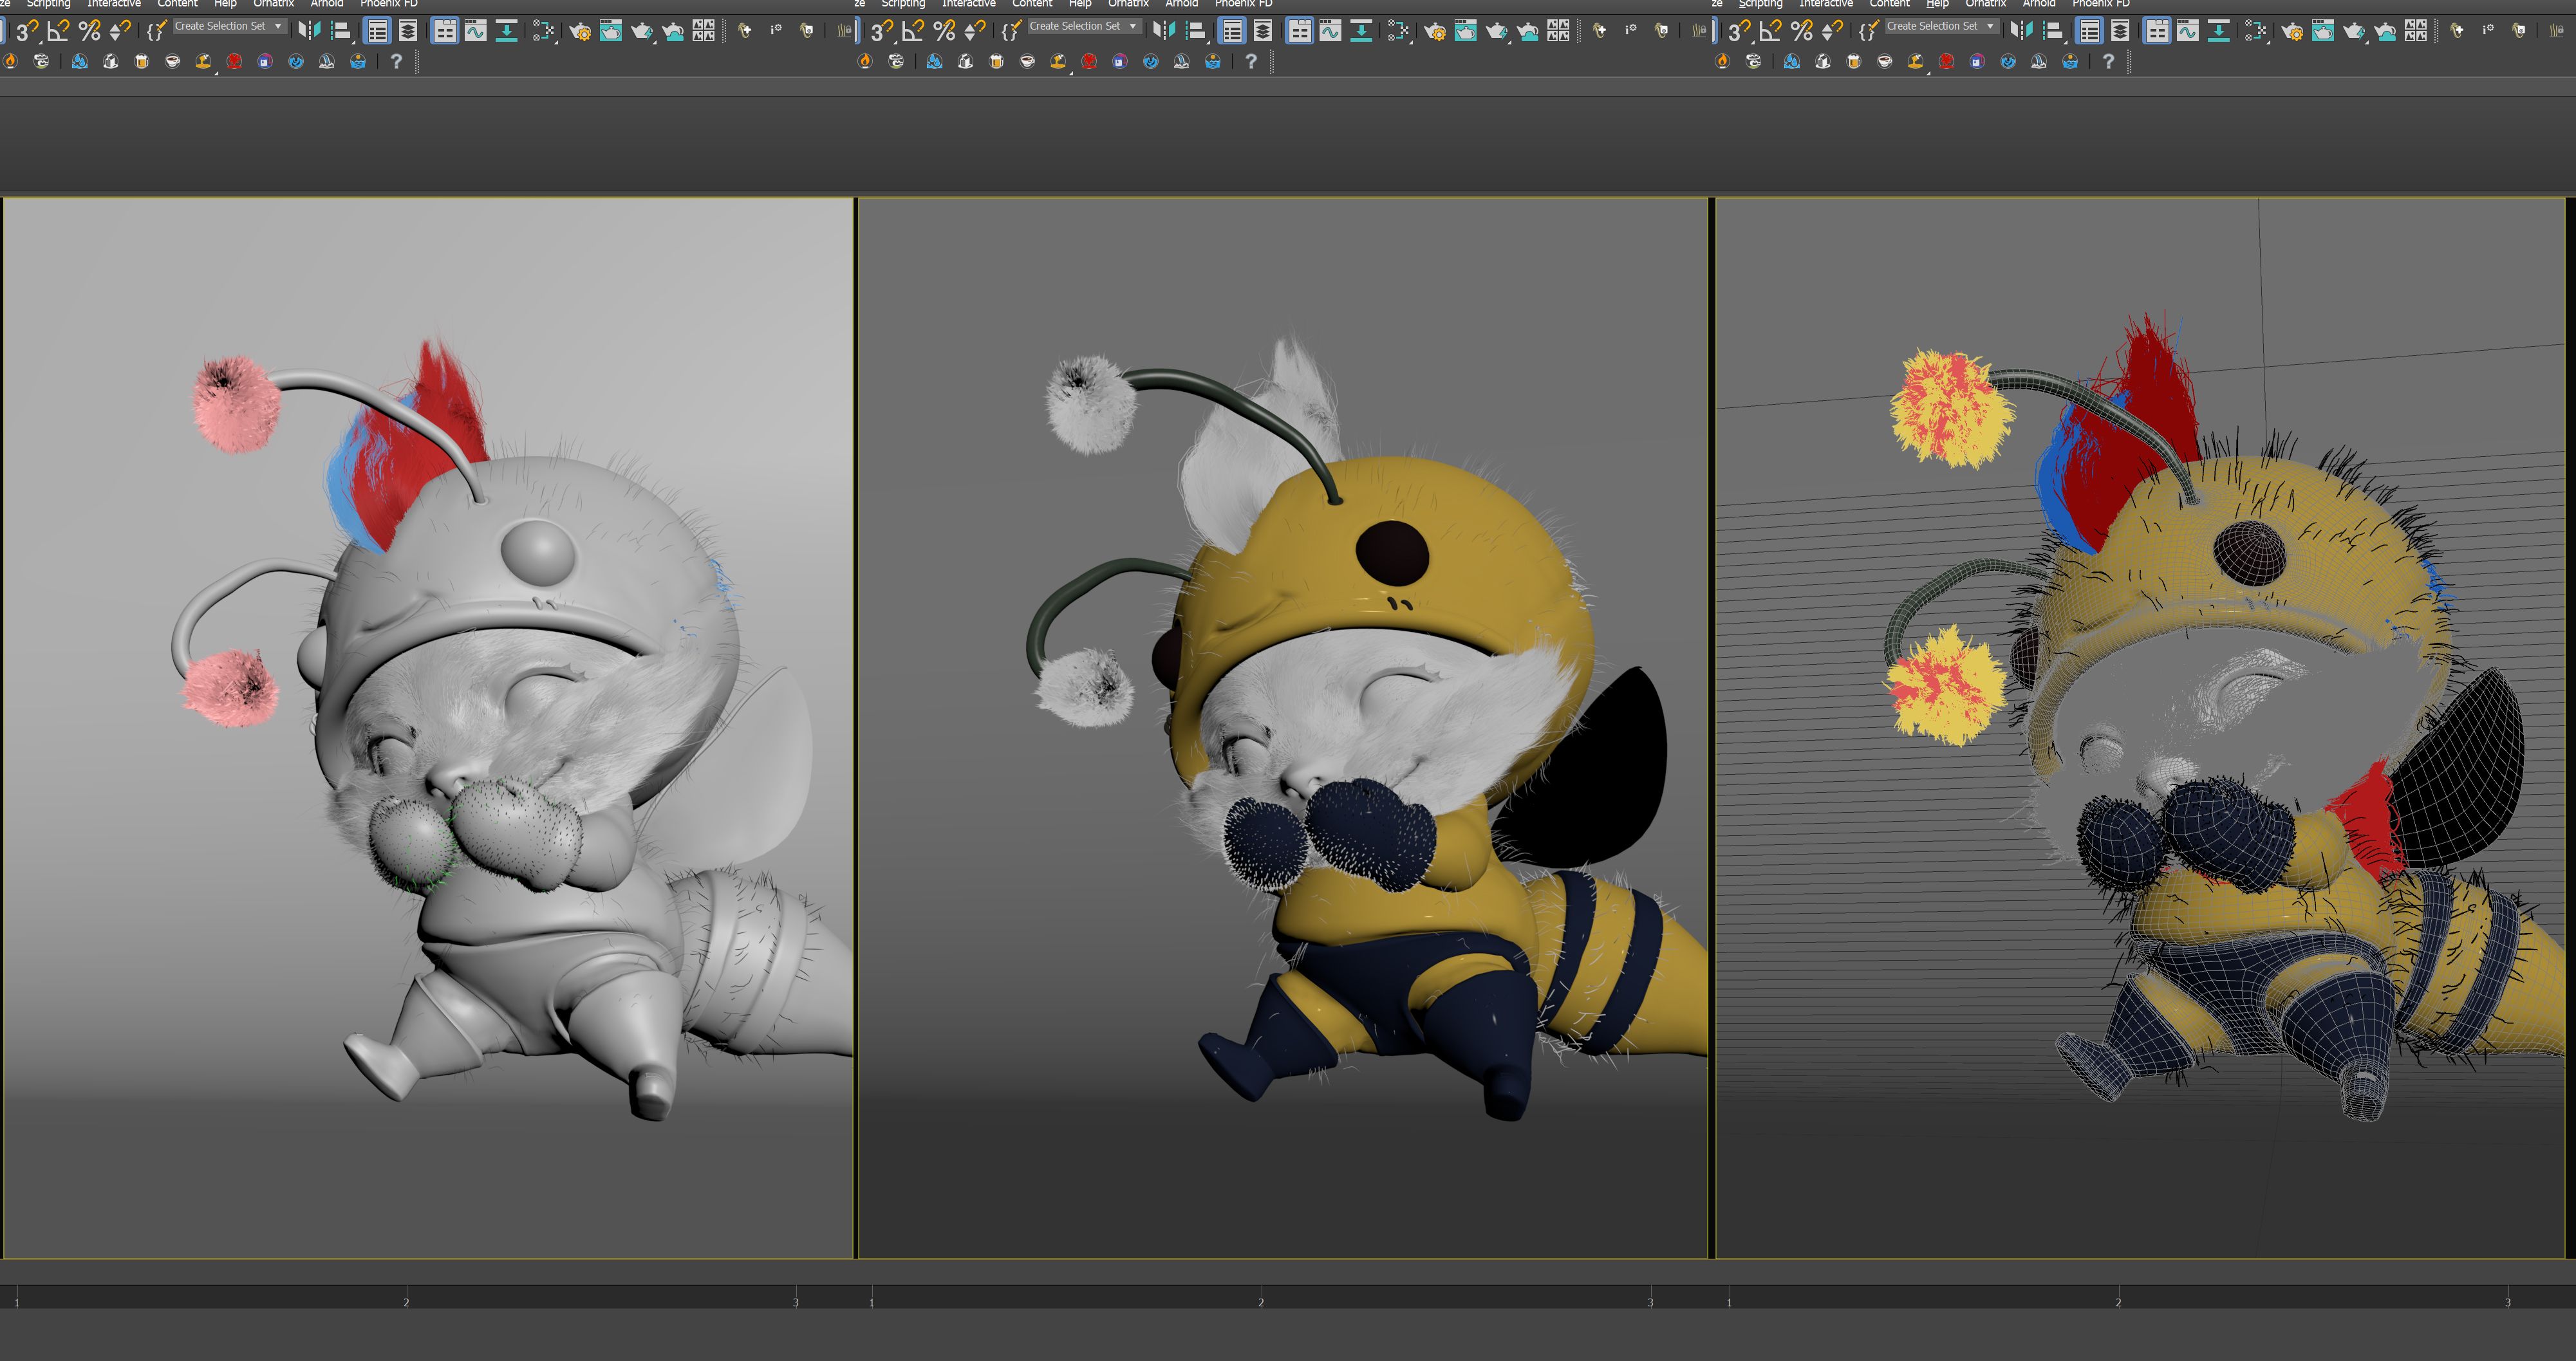Image resolution: width=2576 pixels, height=1361 pixels.
Task: Open Arnold menu in middle menu bar
Action: coord(1181,4)
